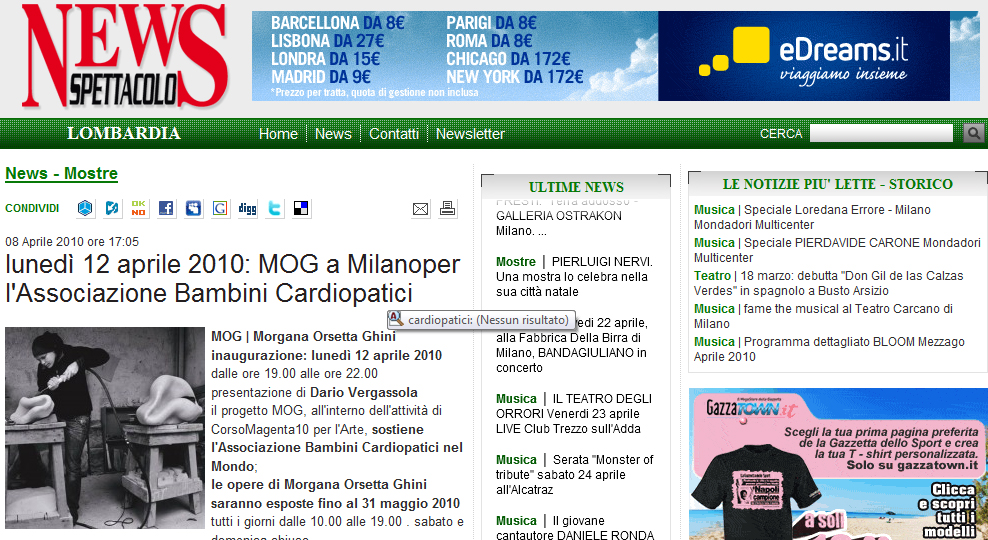Open the News menu item
This screenshot has height=540, width=988.
(333, 134)
